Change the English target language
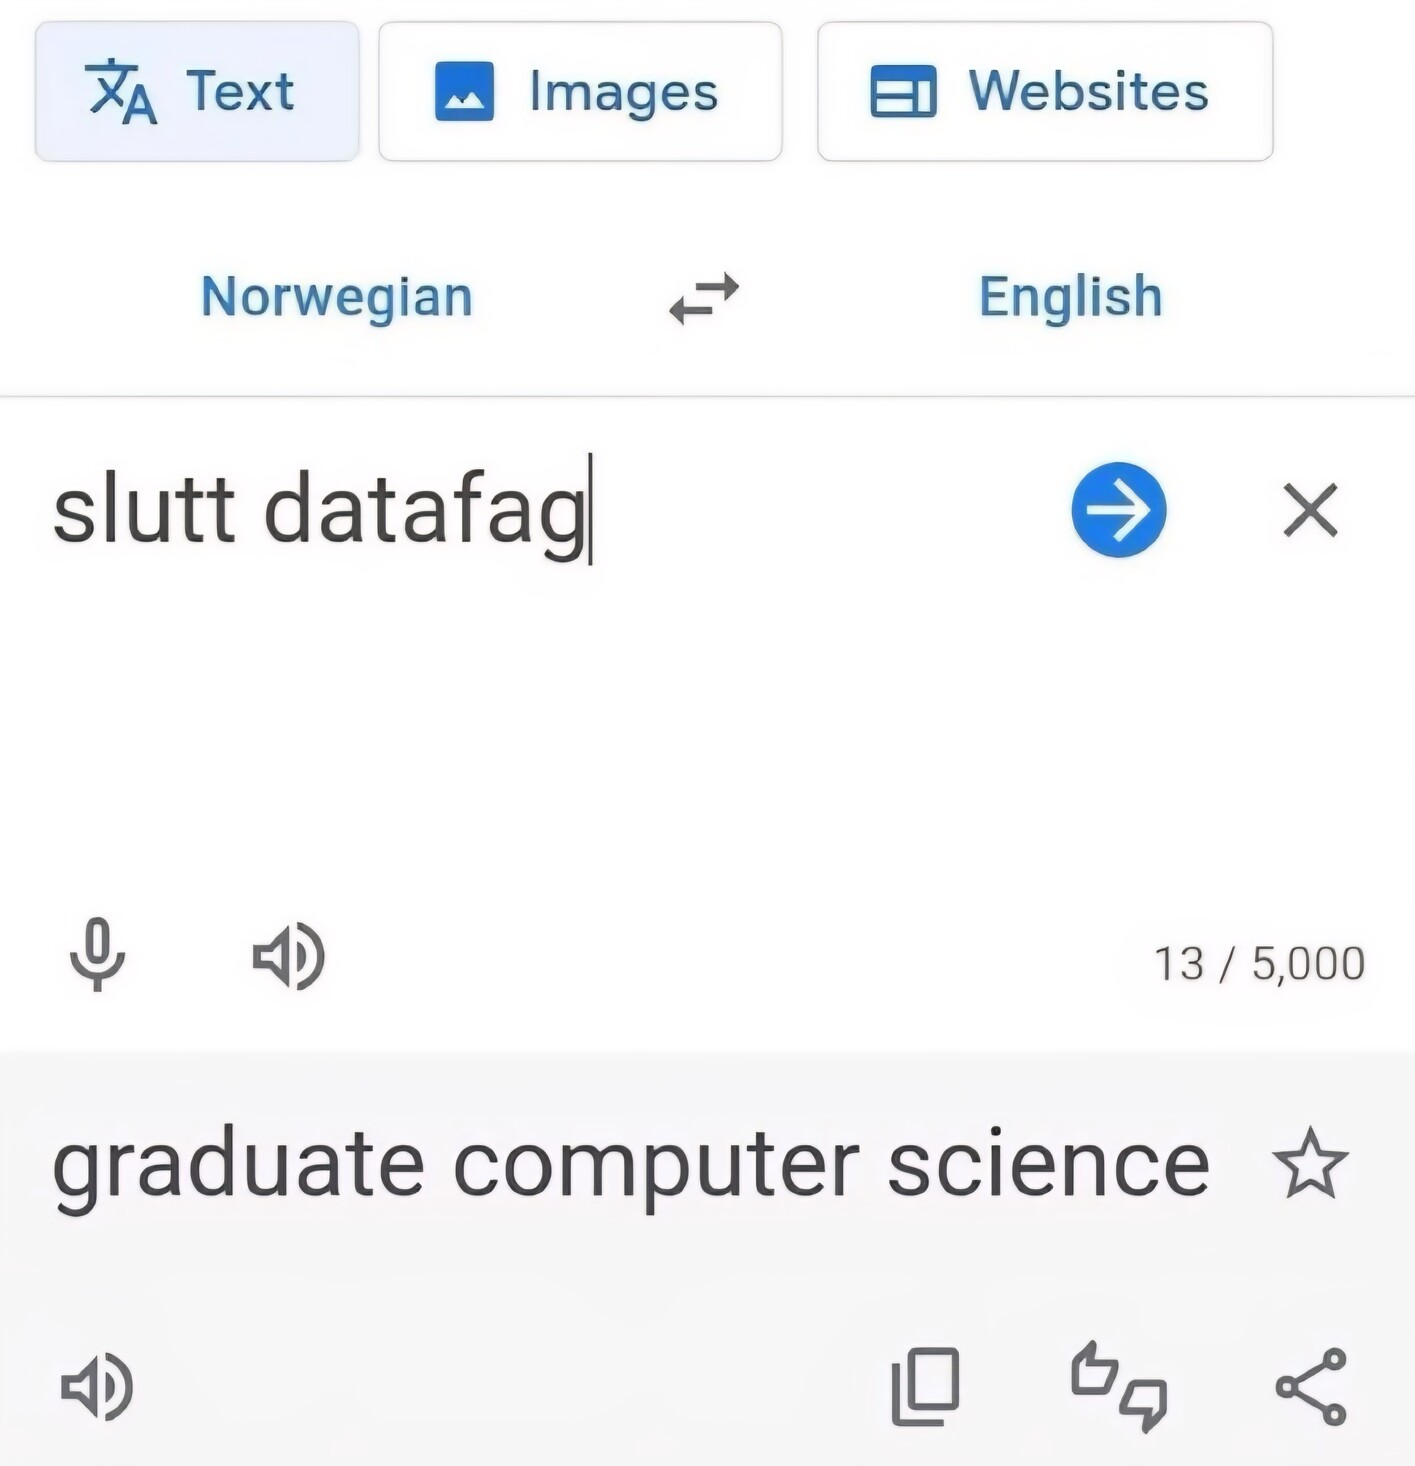The height and width of the screenshot is (1466, 1415). pyautogui.click(x=1070, y=297)
